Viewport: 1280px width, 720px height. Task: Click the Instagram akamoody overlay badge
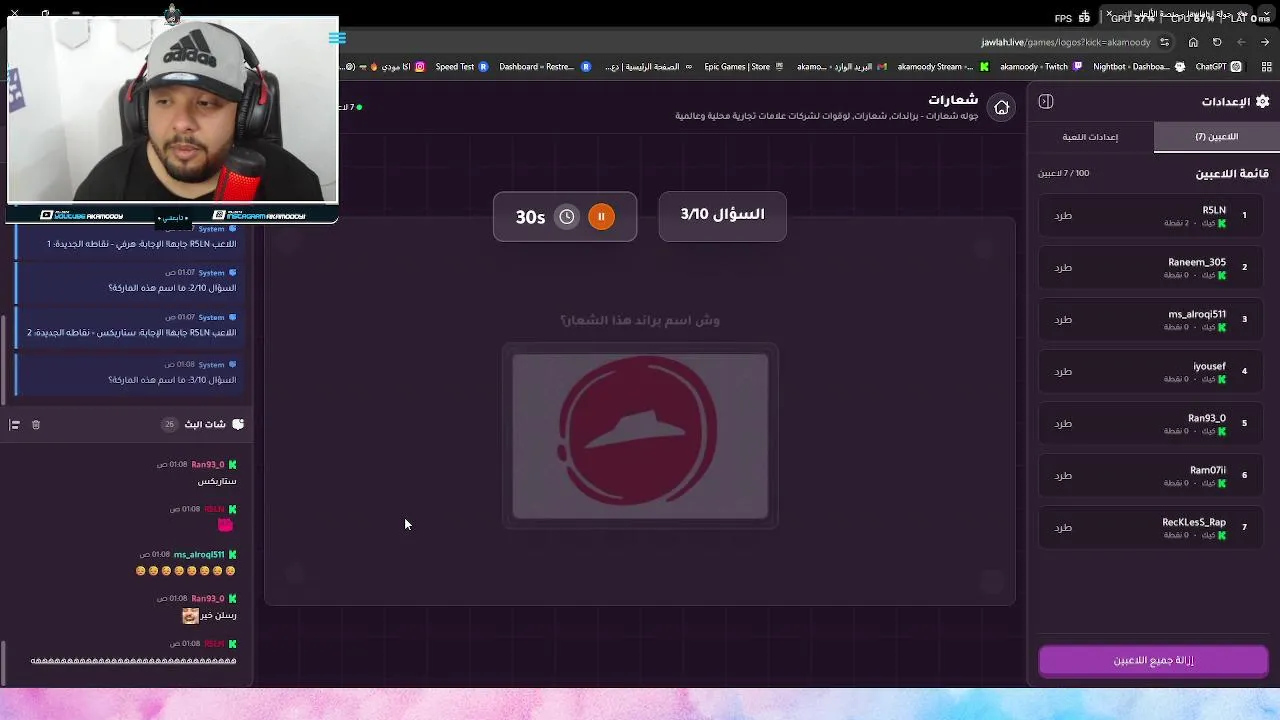click(x=260, y=216)
